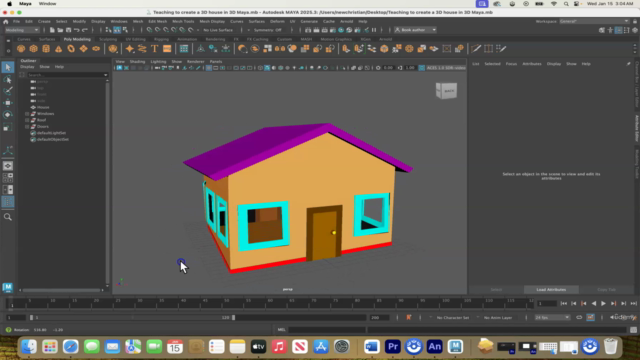Click the Maya home icon
Screen dimensions: 640x360
pyautogui.click(x=6, y=21)
